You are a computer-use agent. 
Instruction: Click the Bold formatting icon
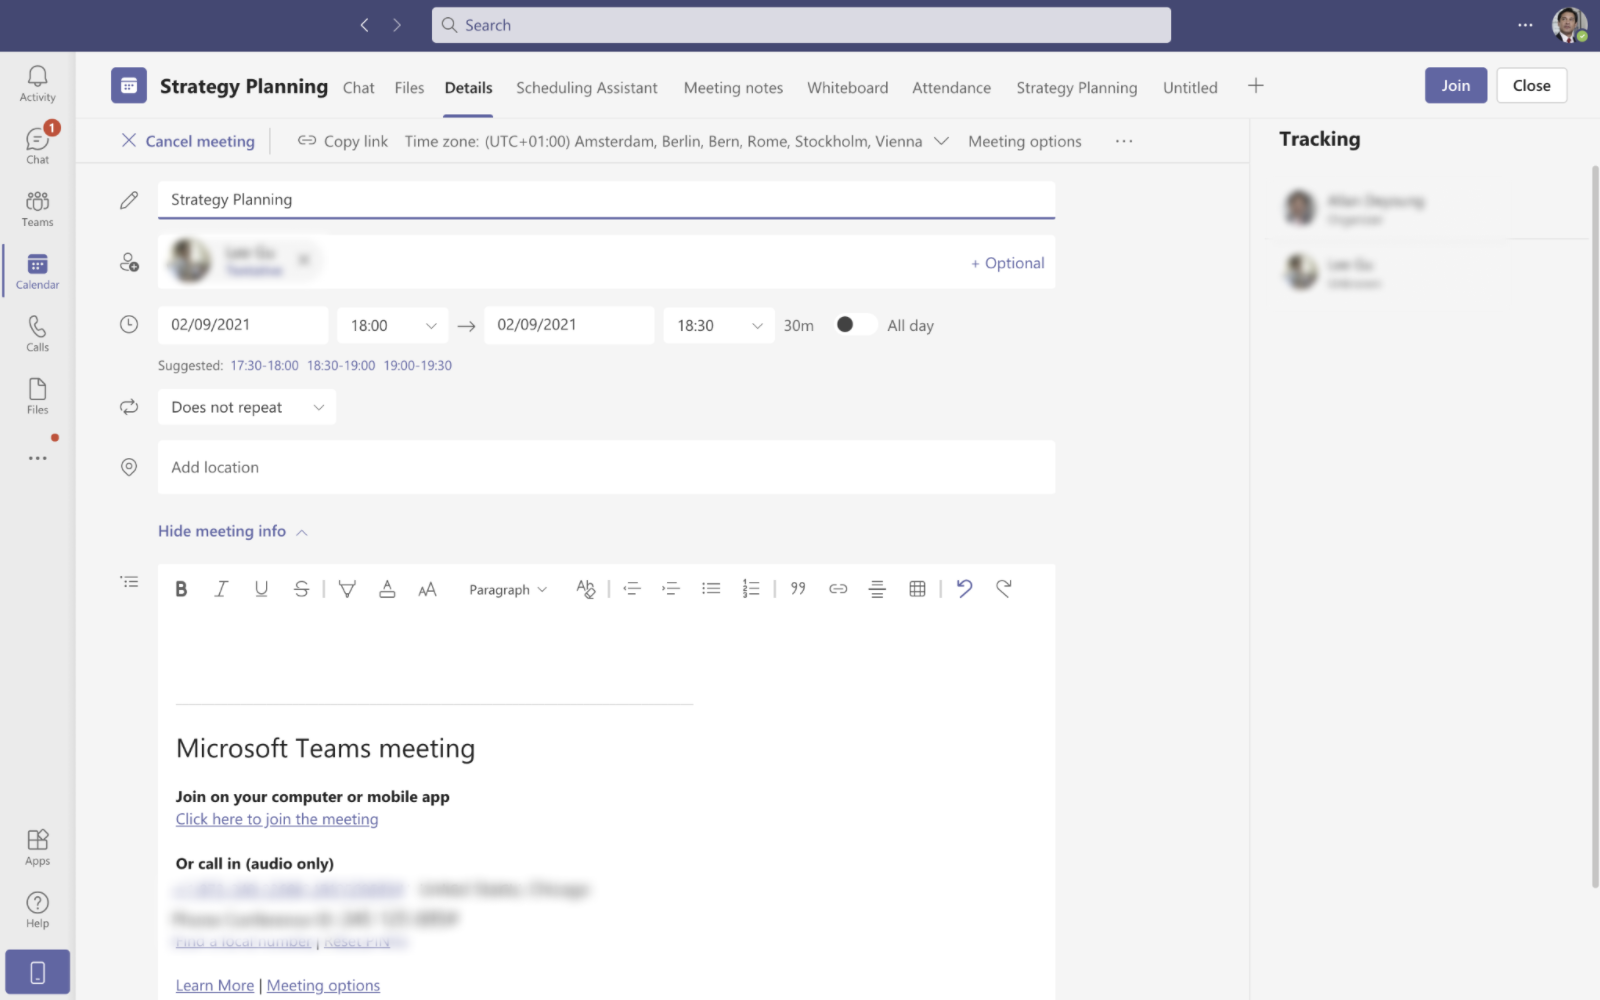pyautogui.click(x=181, y=589)
